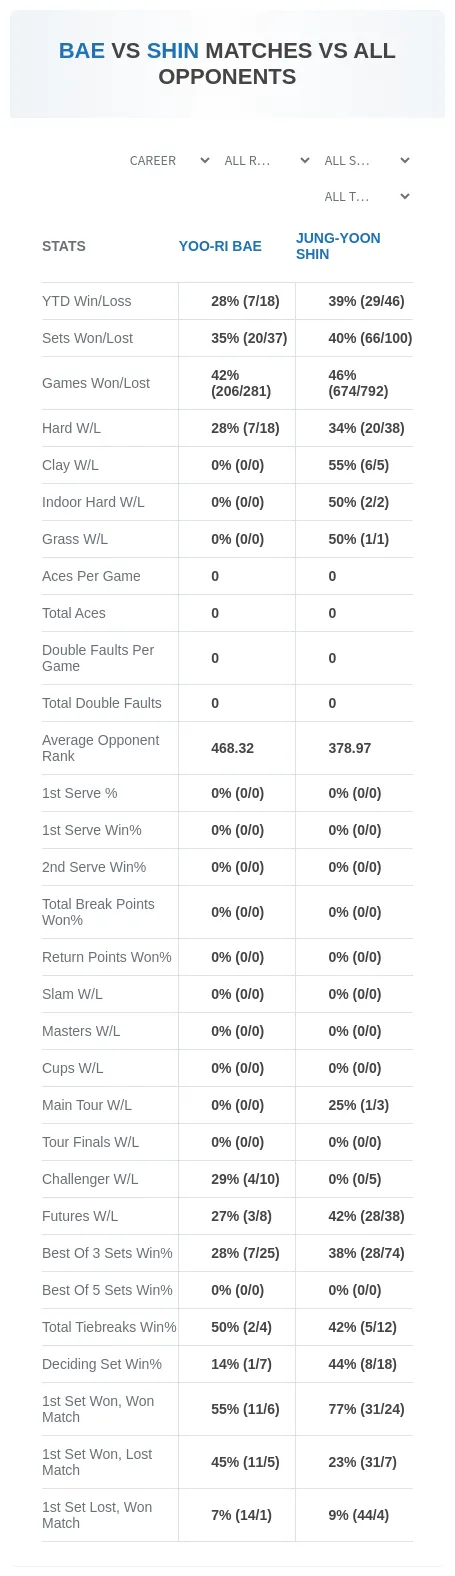Select the Deciding Set Win% row label
The image size is (455, 1576).
(x=102, y=1364)
